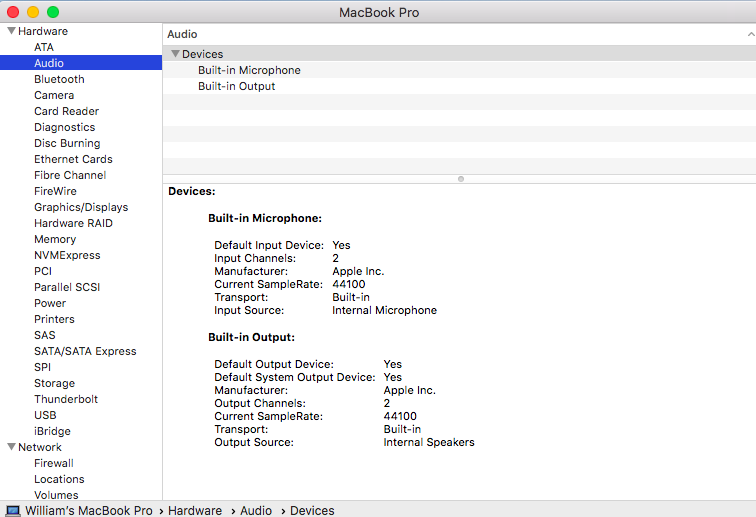
Task: Show Firewall under Network
Action: (x=54, y=463)
